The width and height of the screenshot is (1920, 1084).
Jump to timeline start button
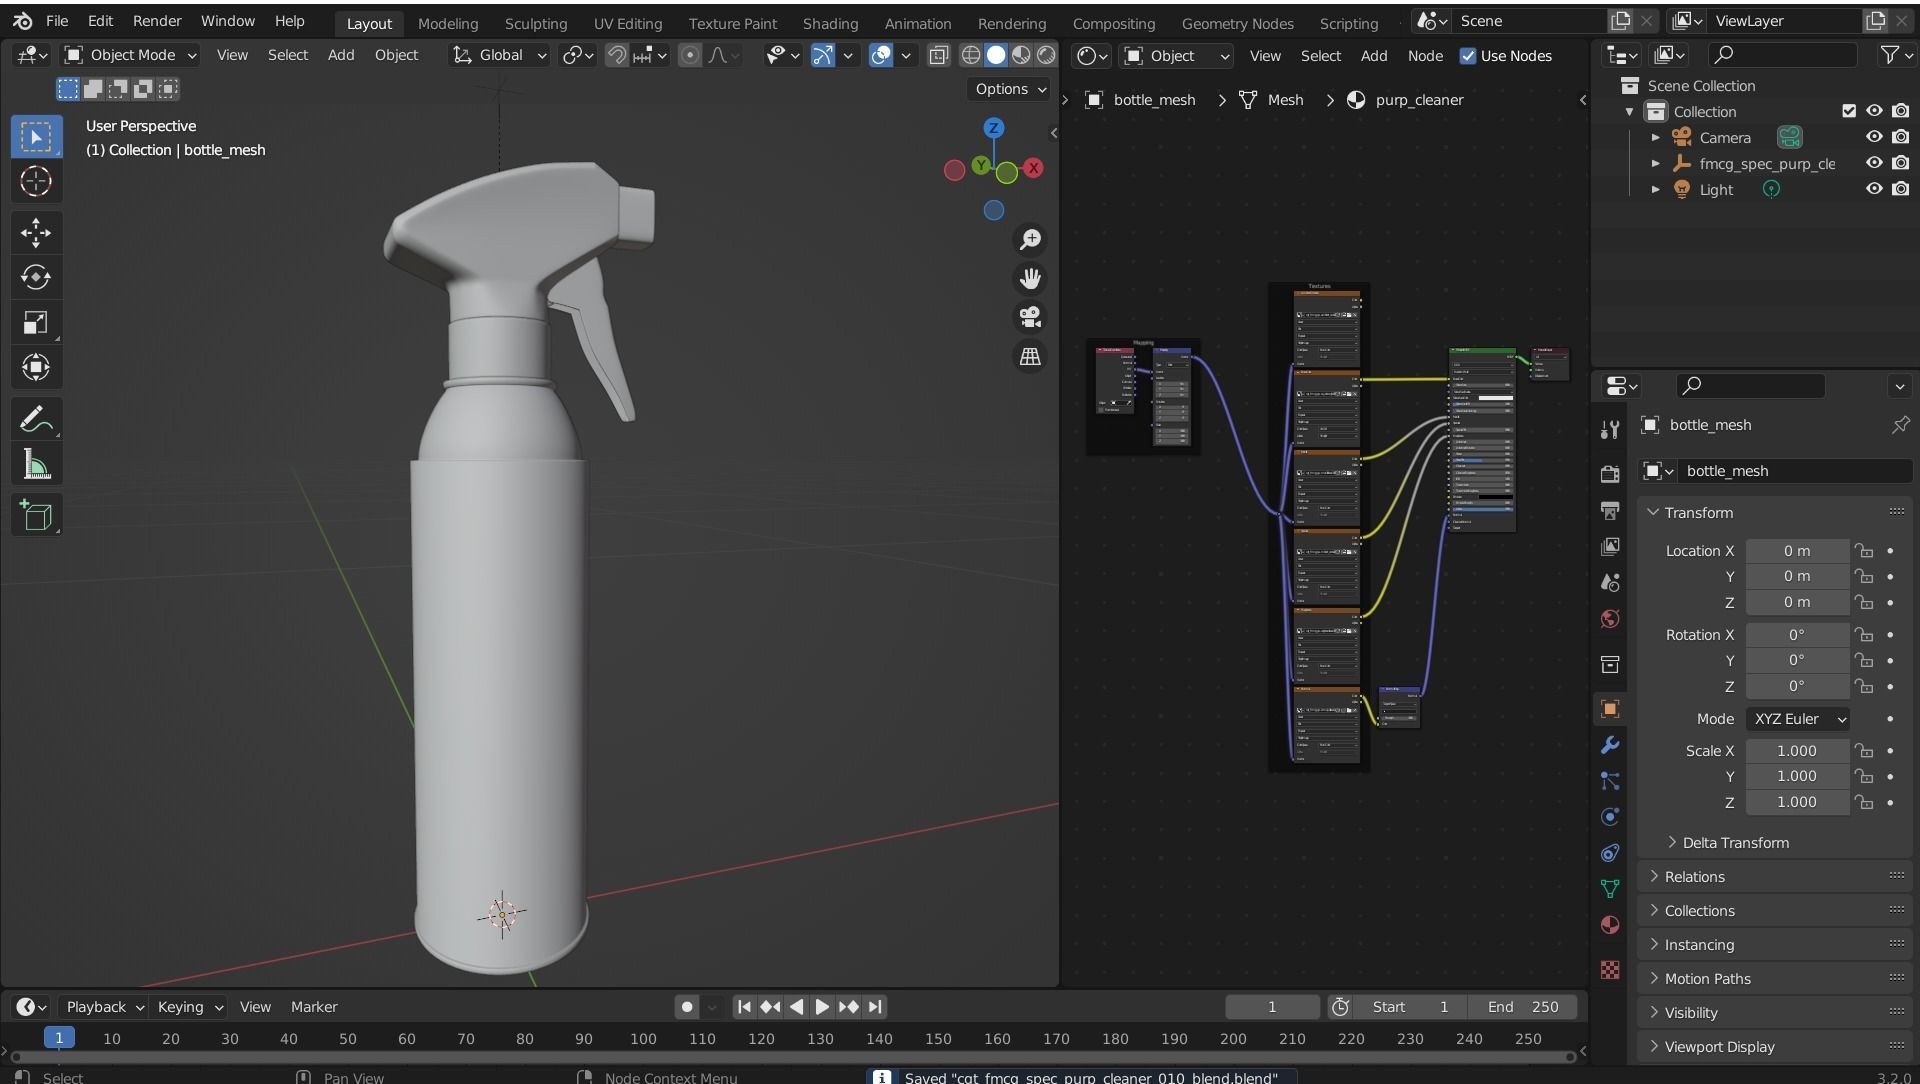point(744,1007)
